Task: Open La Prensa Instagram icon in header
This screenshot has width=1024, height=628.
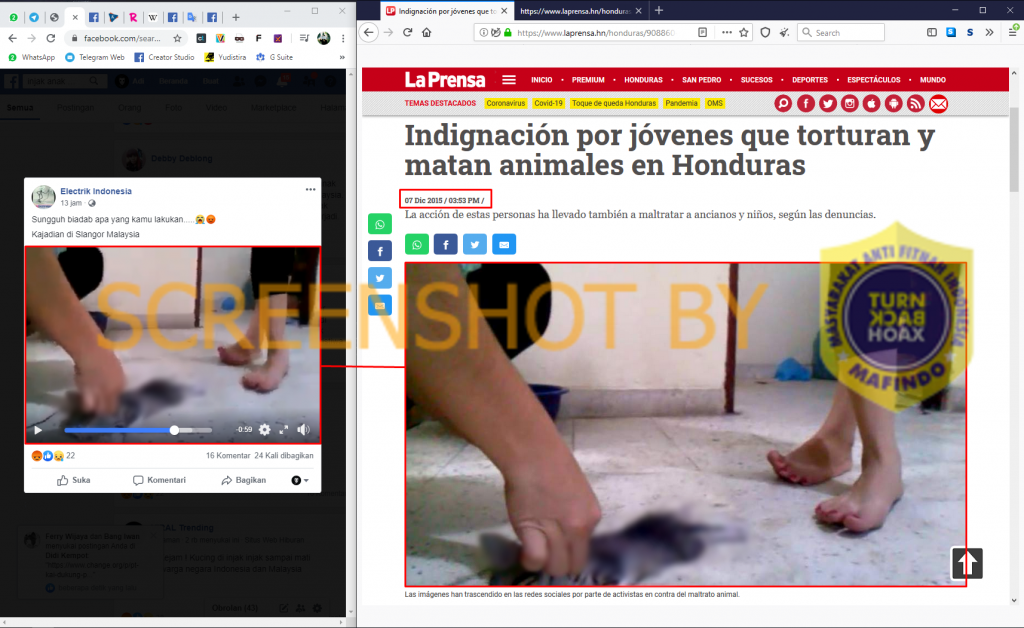Action: click(x=849, y=104)
